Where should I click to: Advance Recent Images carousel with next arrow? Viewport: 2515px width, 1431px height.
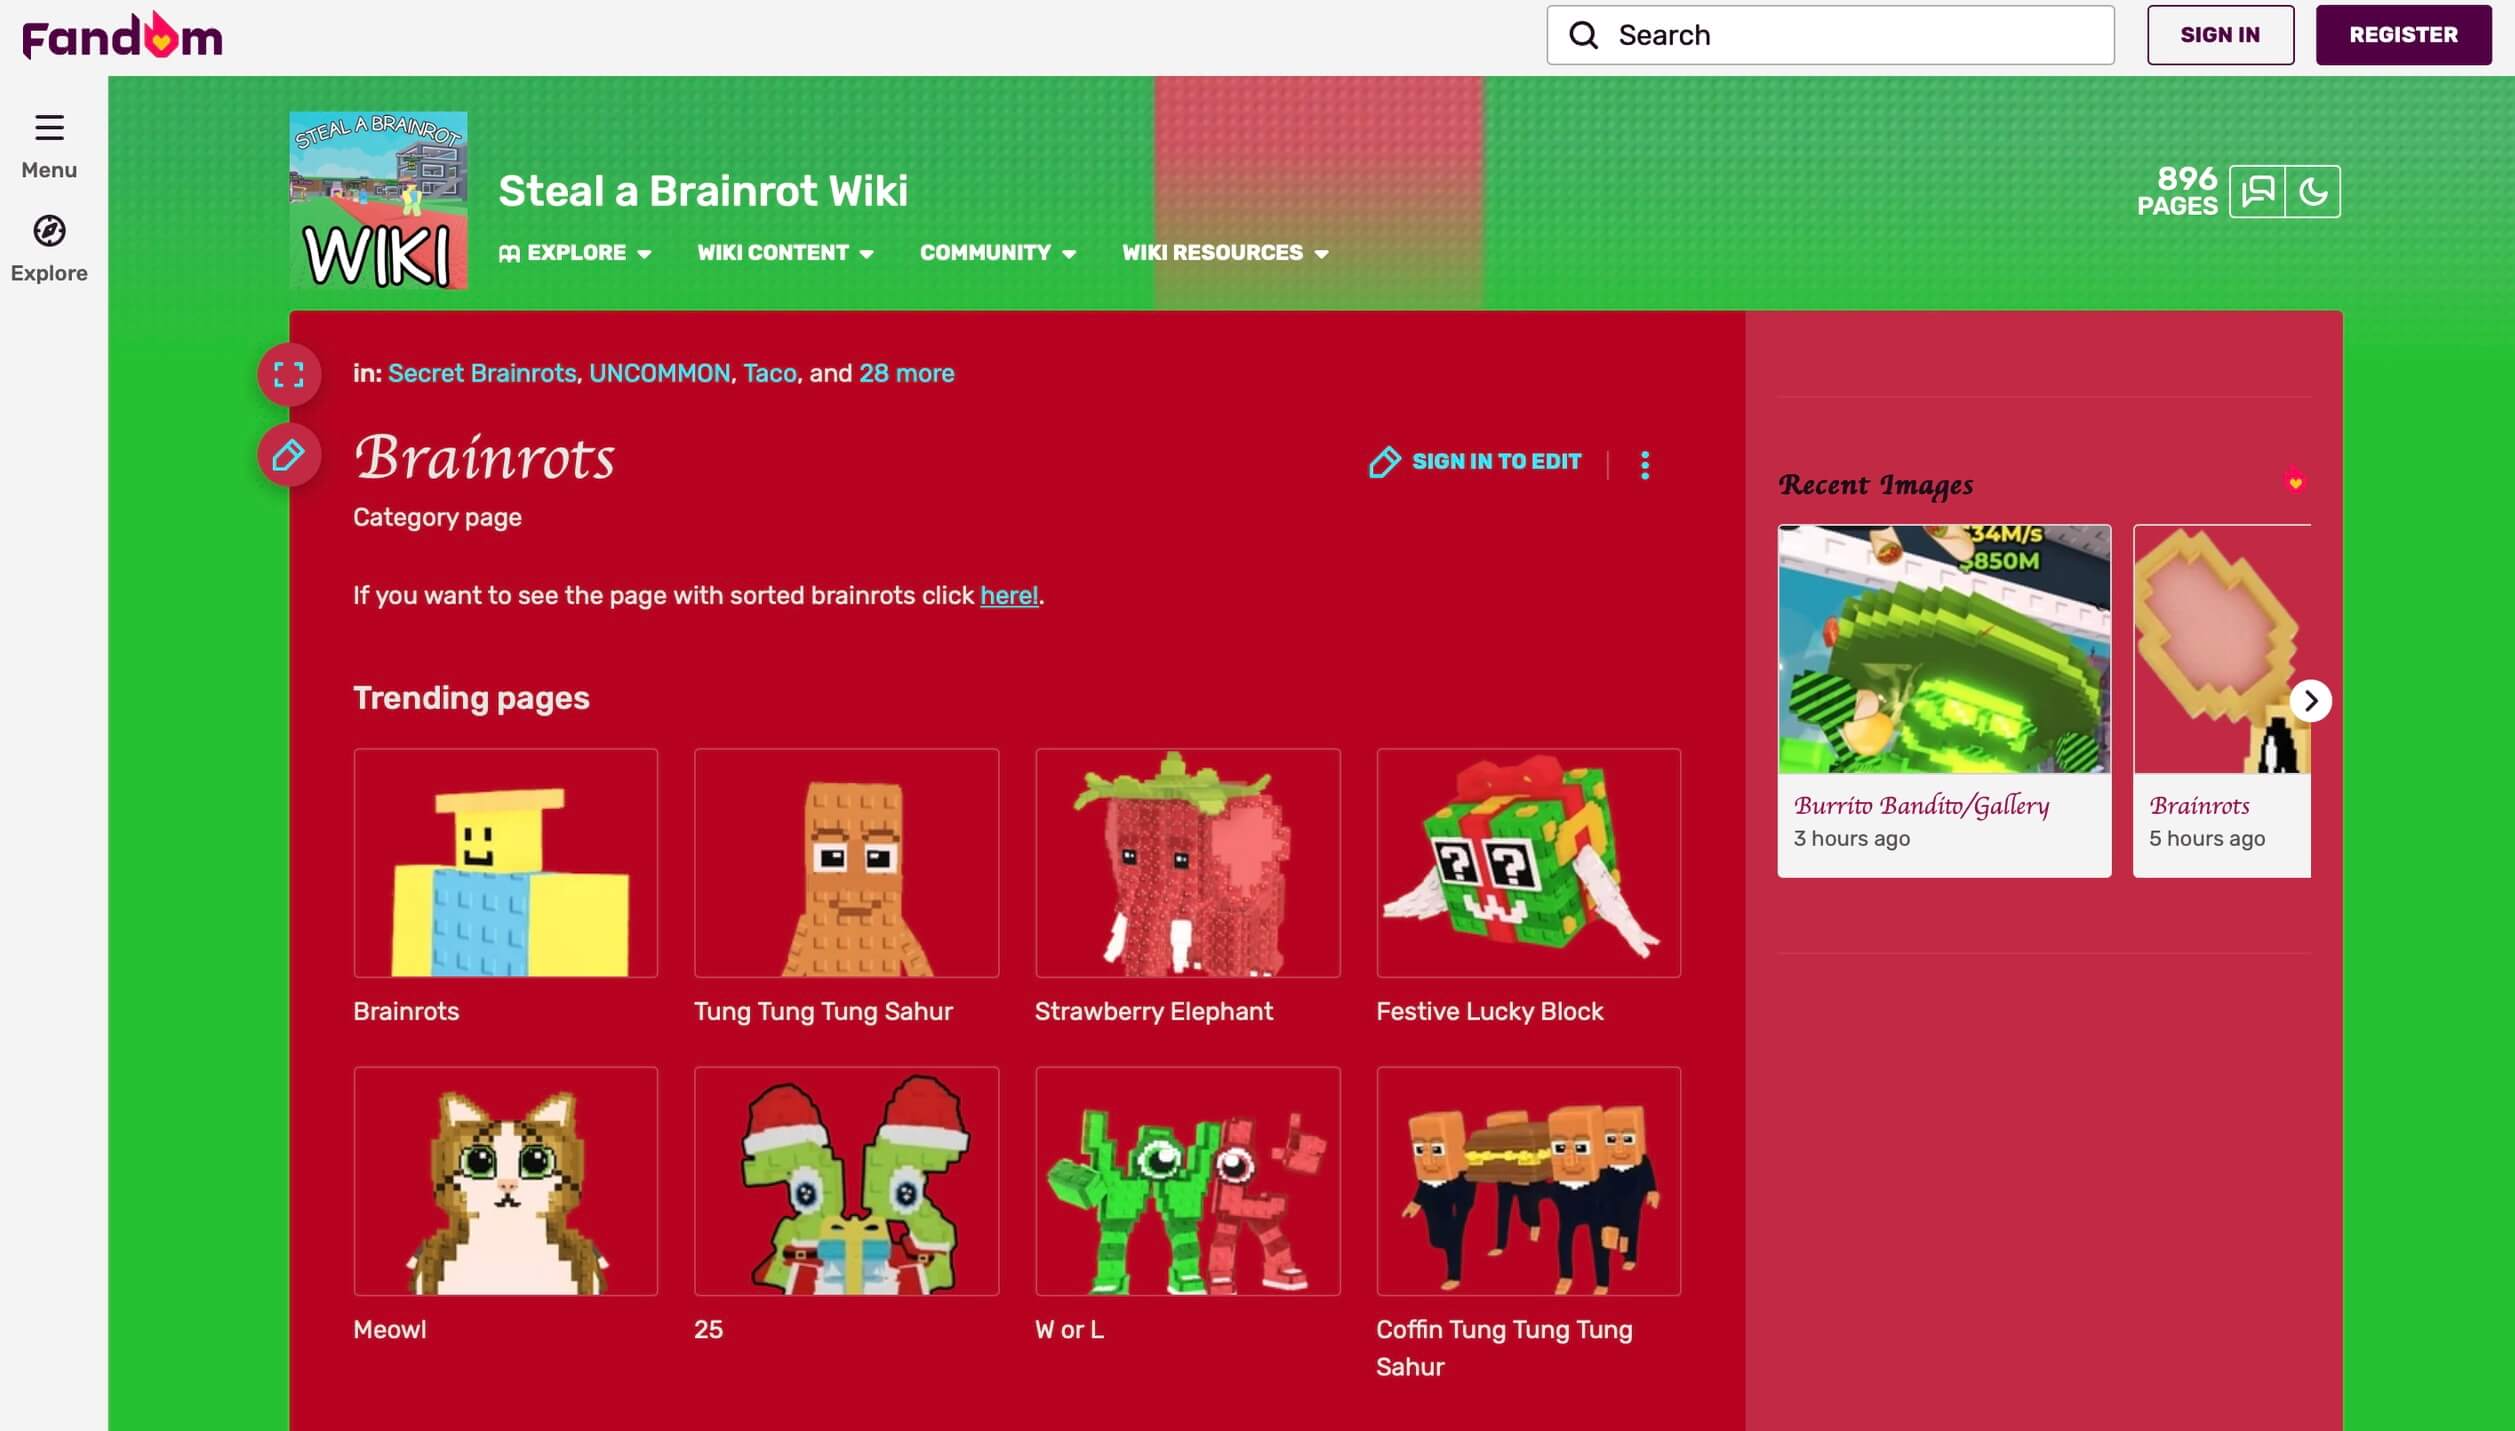click(x=2310, y=701)
